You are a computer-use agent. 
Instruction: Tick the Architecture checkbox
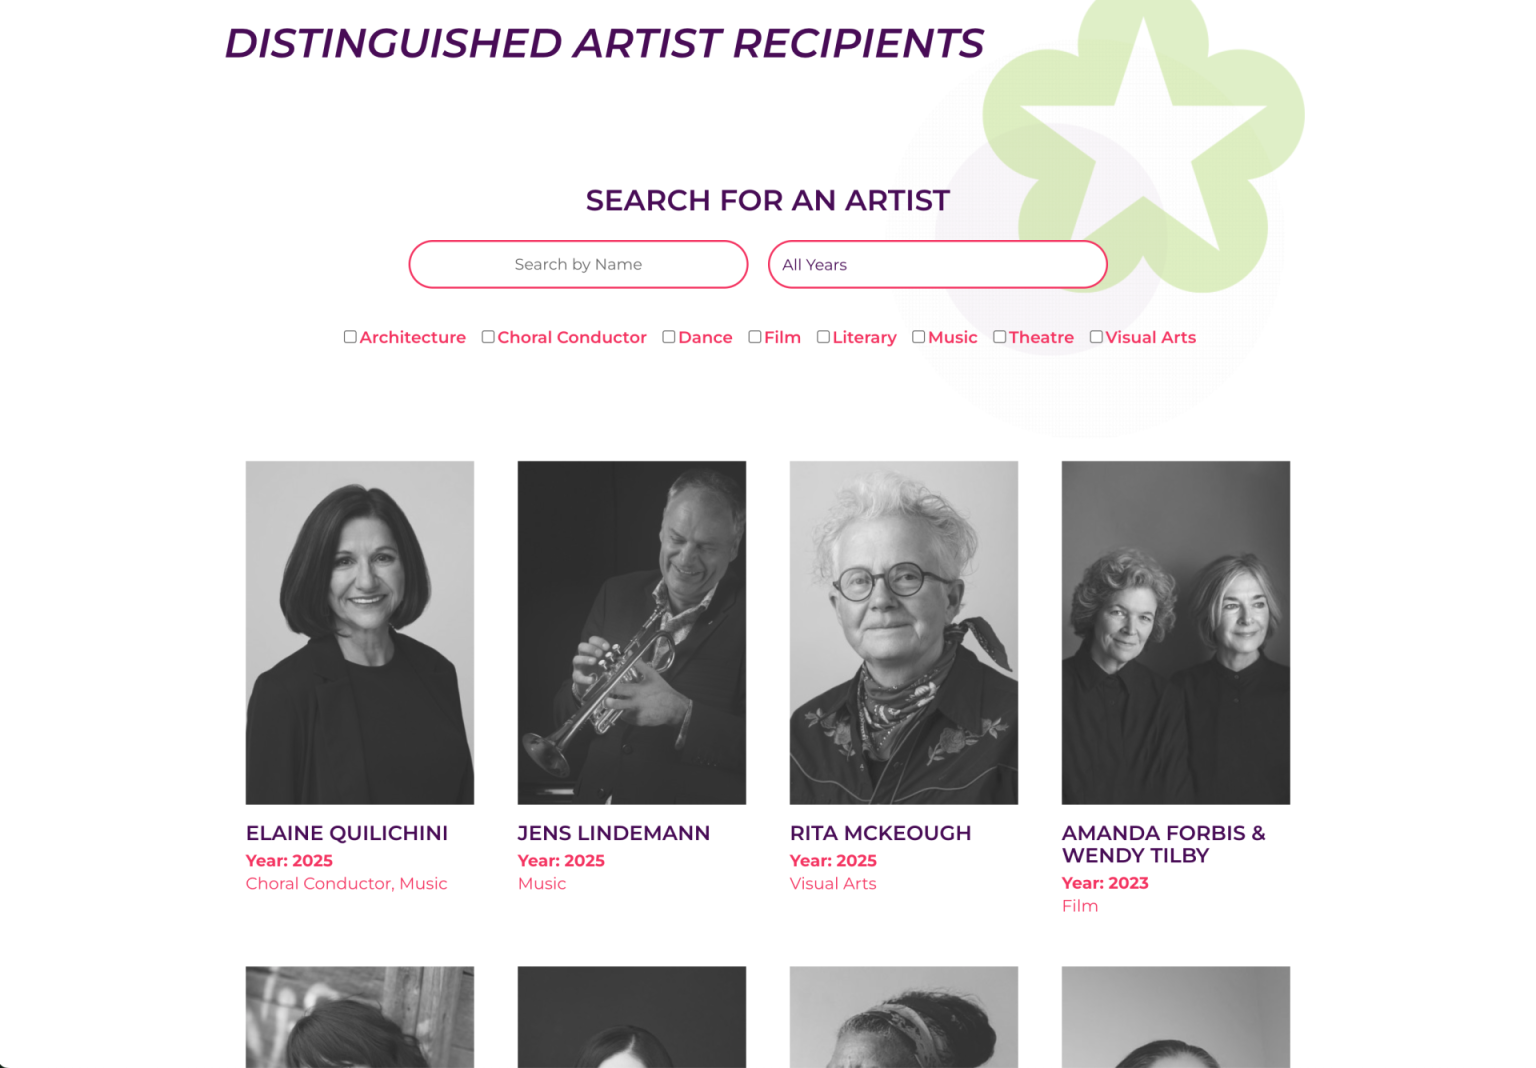pyautogui.click(x=350, y=337)
